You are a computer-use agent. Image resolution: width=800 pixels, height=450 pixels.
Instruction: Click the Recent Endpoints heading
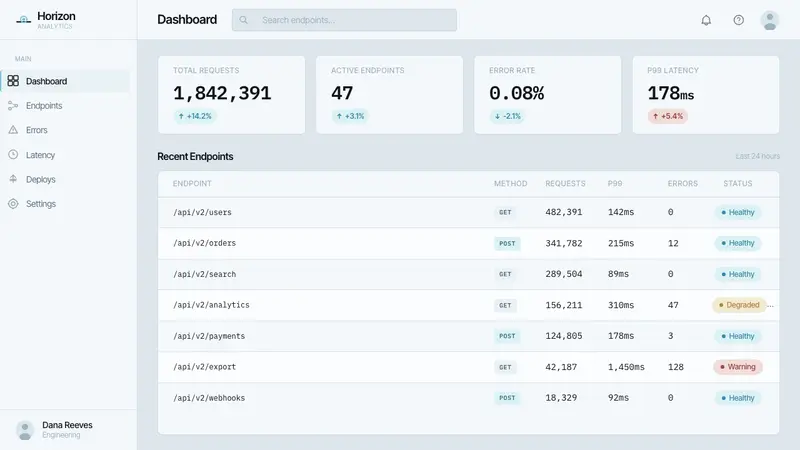[x=195, y=157]
